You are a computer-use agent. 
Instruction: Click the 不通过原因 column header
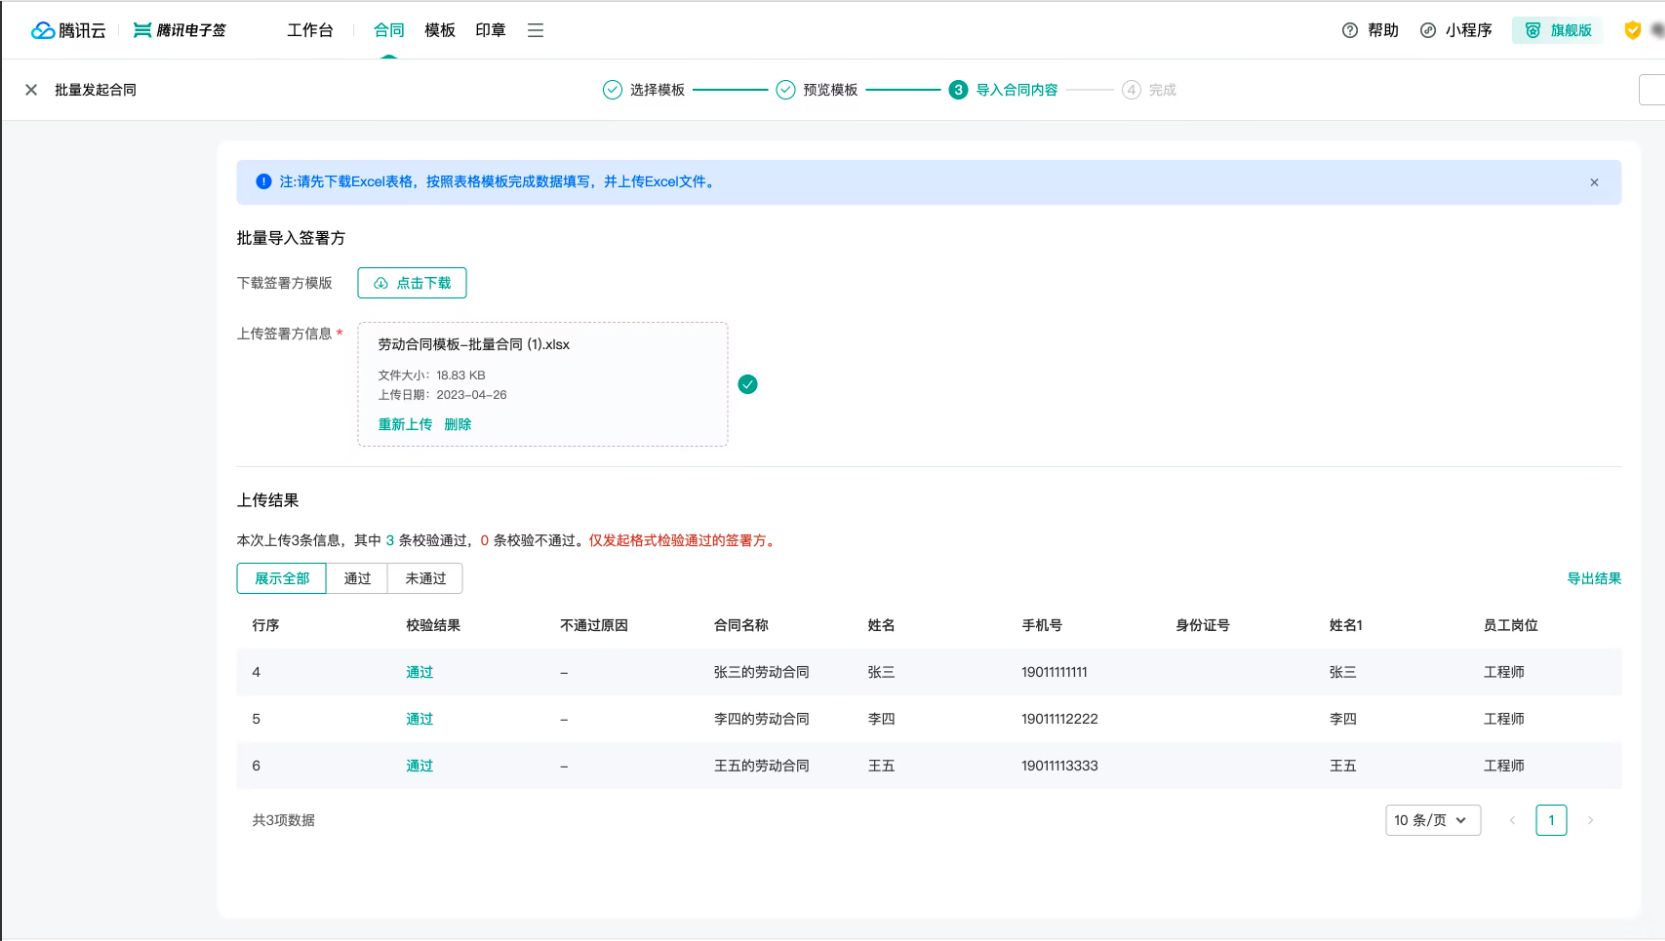(594, 625)
